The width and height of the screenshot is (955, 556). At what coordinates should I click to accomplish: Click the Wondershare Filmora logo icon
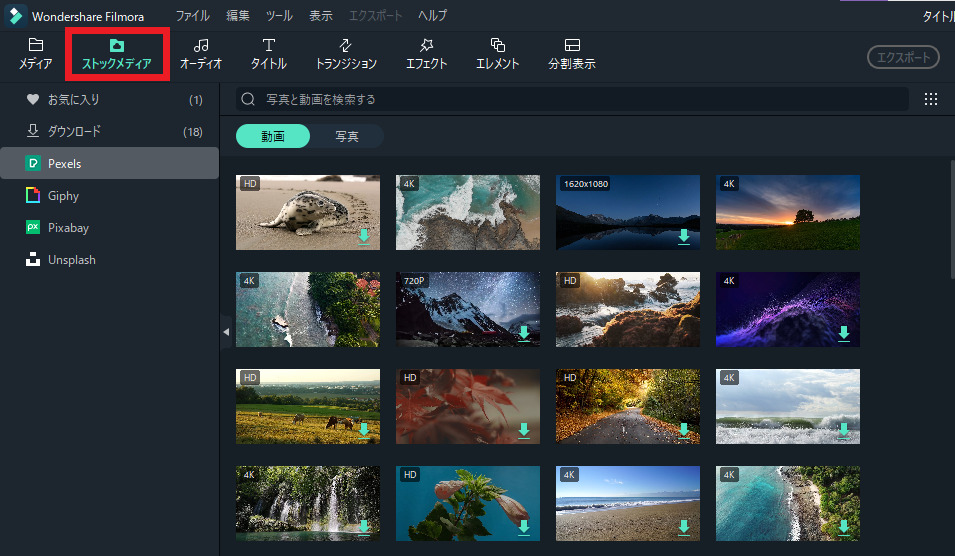[16, 16]
